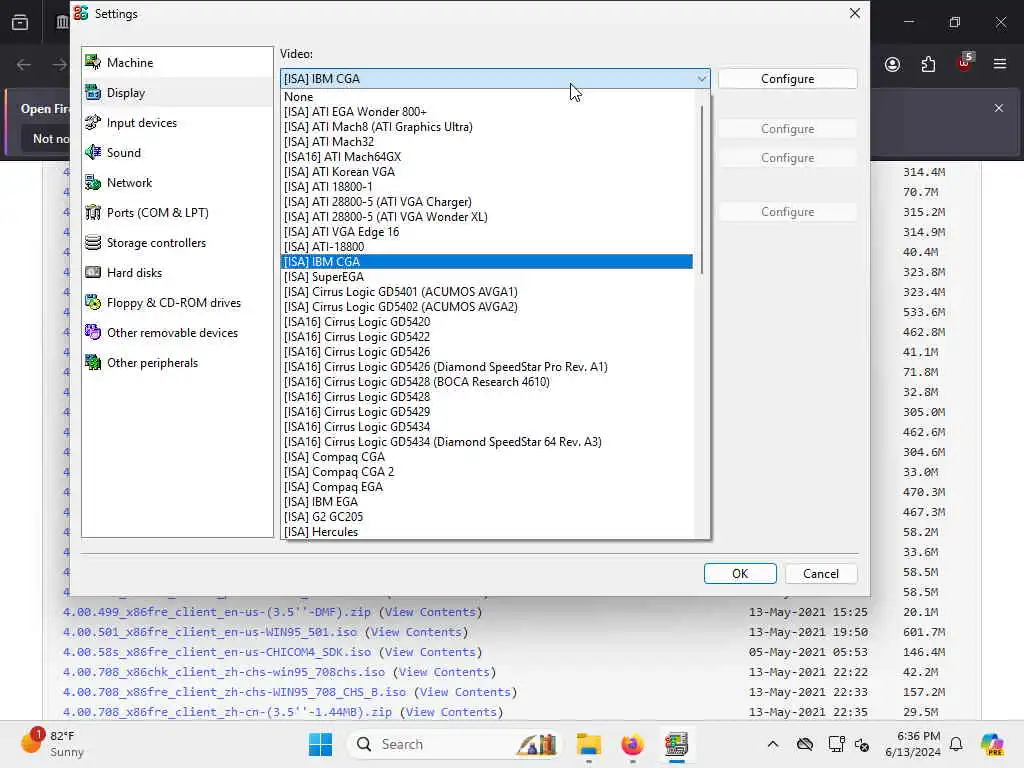The width and height of the screenshot is (1024, 768).
Task: Open the notification bell in taskbar
Action: 956,744
